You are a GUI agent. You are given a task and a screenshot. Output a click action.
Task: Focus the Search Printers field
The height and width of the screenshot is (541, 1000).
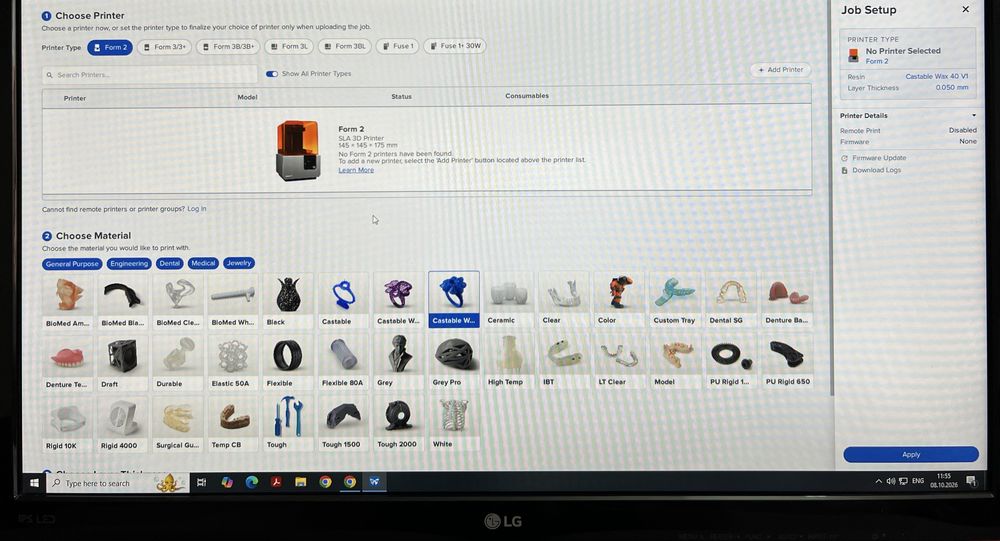tap(150, 75)
